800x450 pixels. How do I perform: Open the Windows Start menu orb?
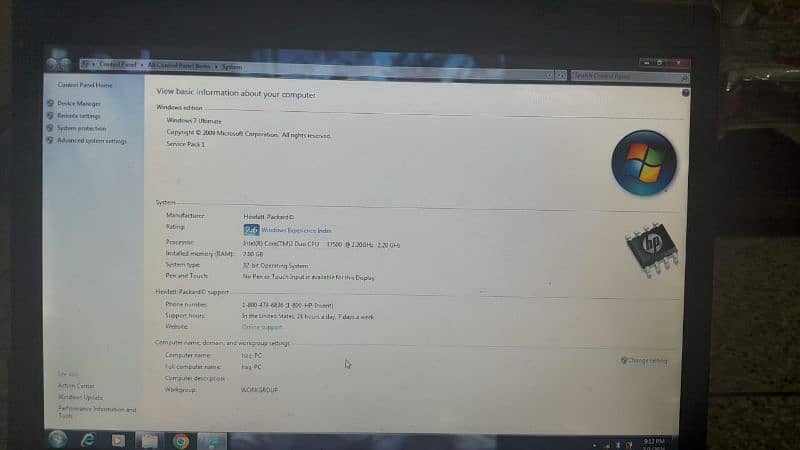pyautogui.click(x=57, y=439)
